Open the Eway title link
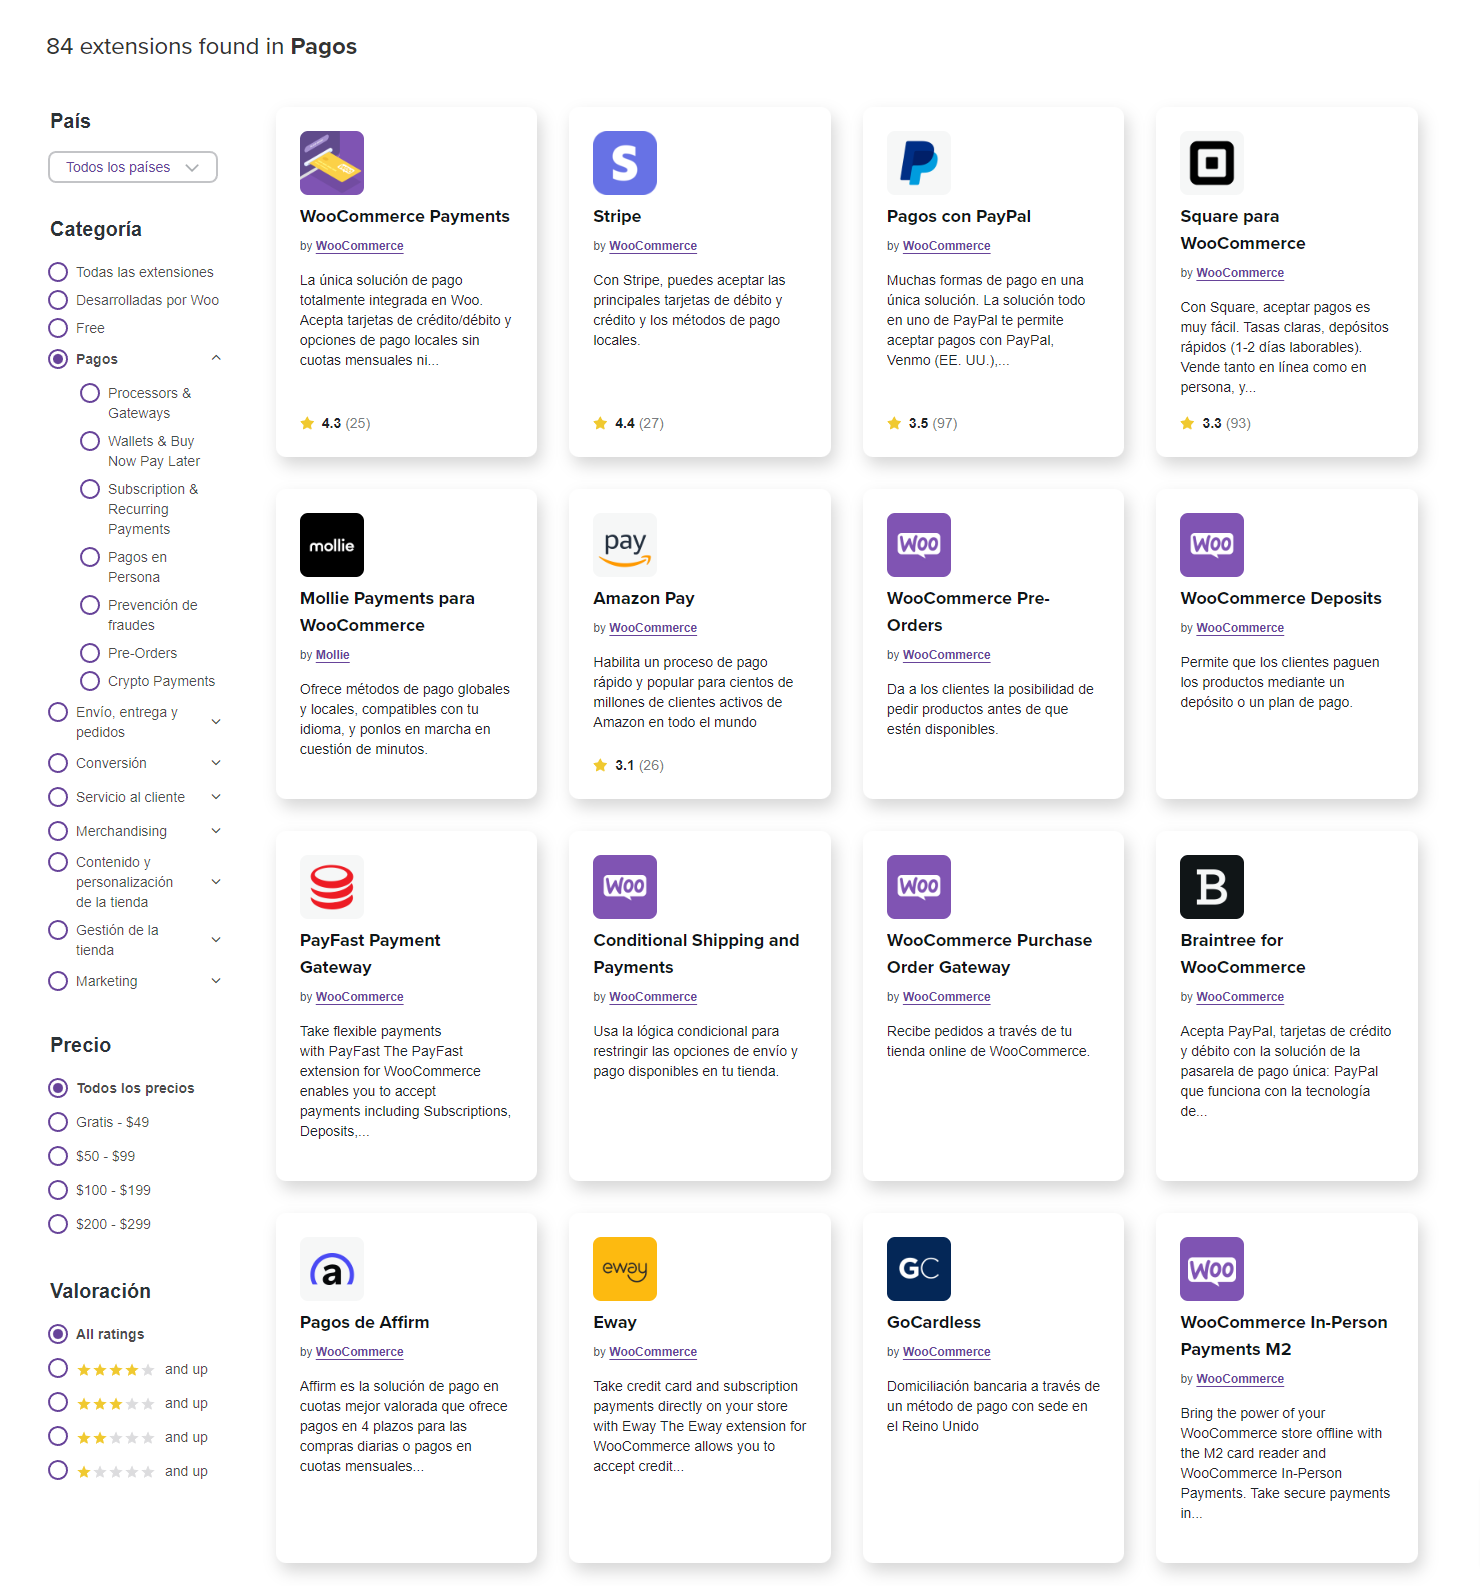Viewport: 1480px width, 1586px height. 615,1322
